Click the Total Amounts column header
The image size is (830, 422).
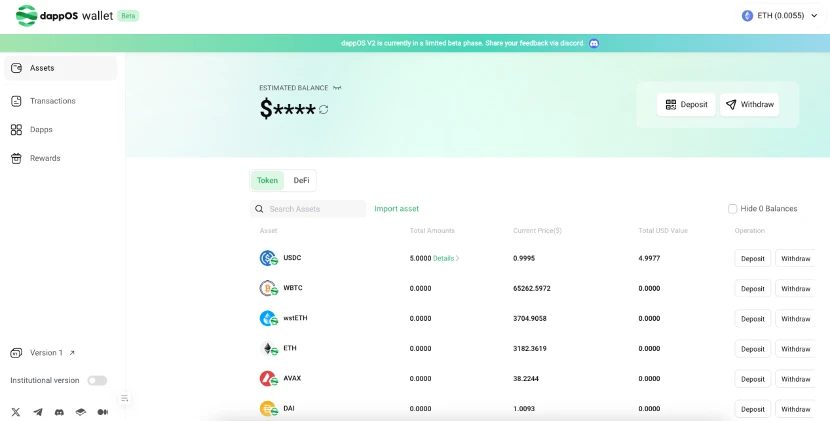coord(432,231)
